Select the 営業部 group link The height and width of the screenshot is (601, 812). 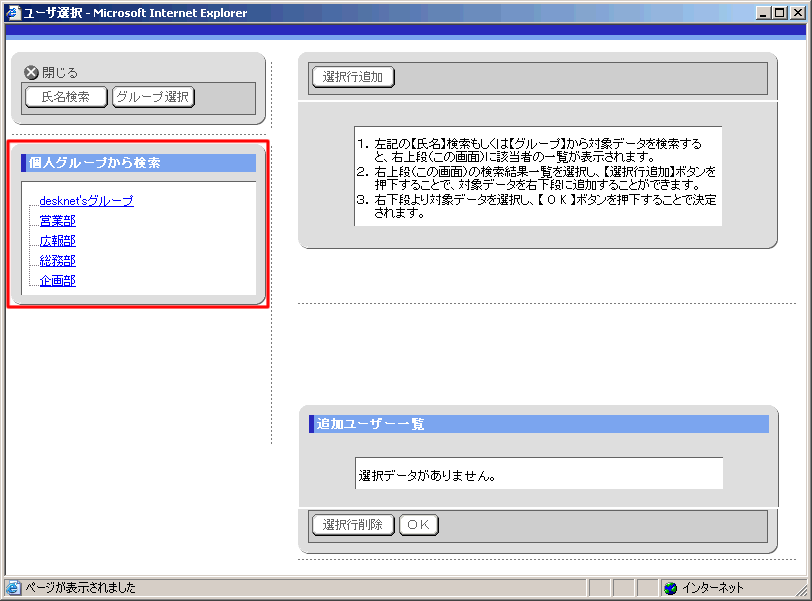pos(57,221)
